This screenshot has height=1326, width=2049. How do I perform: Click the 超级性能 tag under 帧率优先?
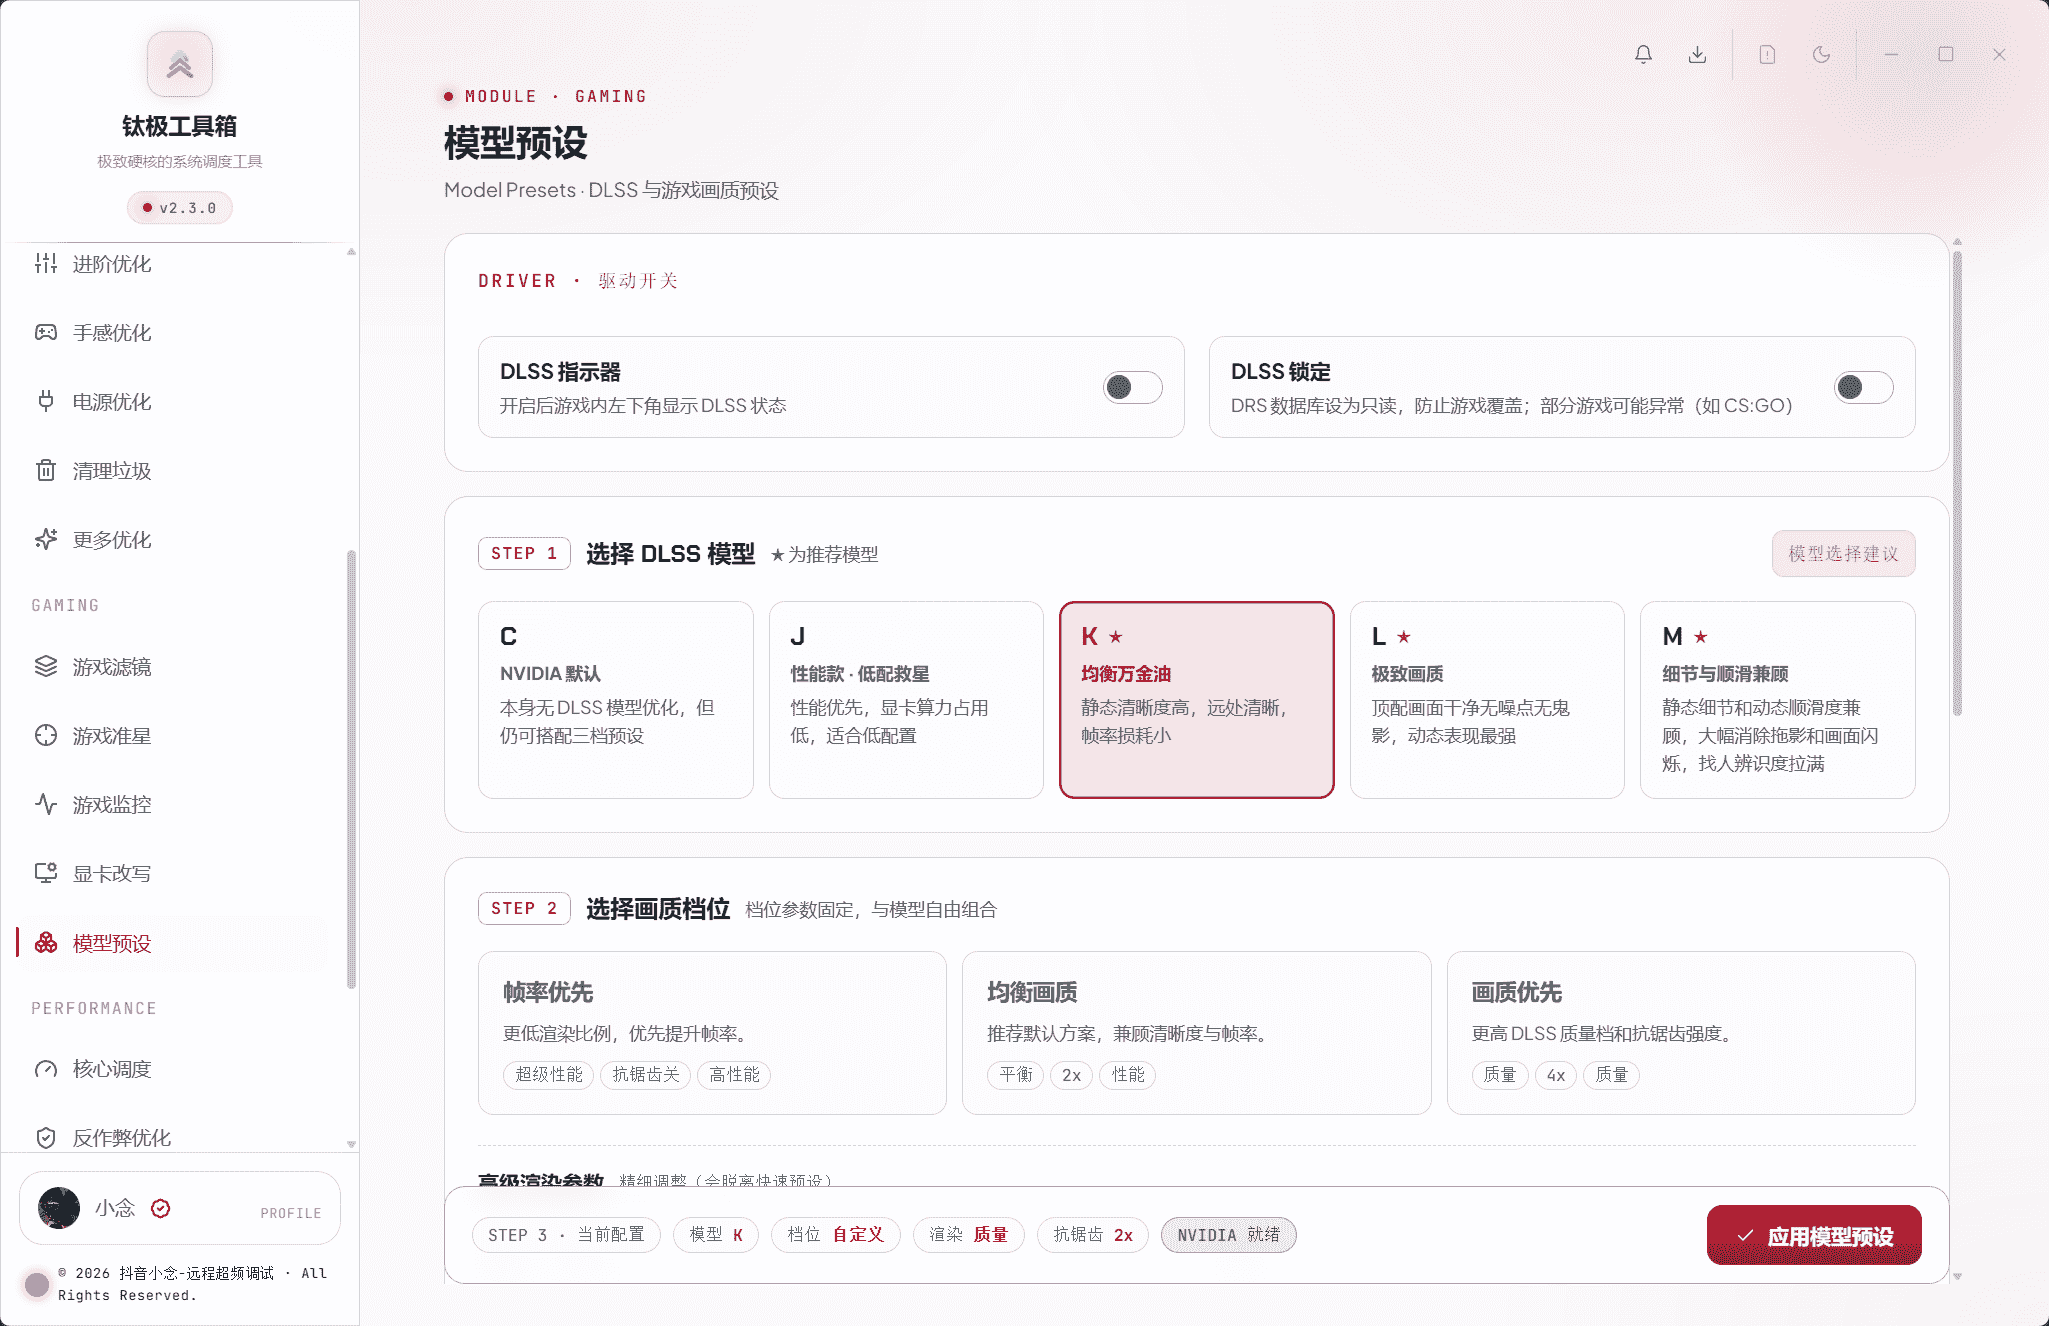549,1075
